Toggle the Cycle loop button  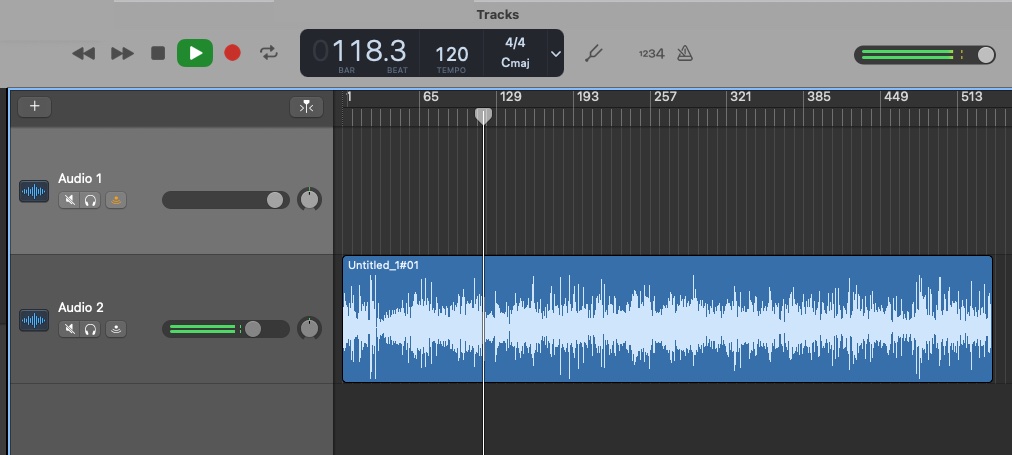tap(269, 53)
